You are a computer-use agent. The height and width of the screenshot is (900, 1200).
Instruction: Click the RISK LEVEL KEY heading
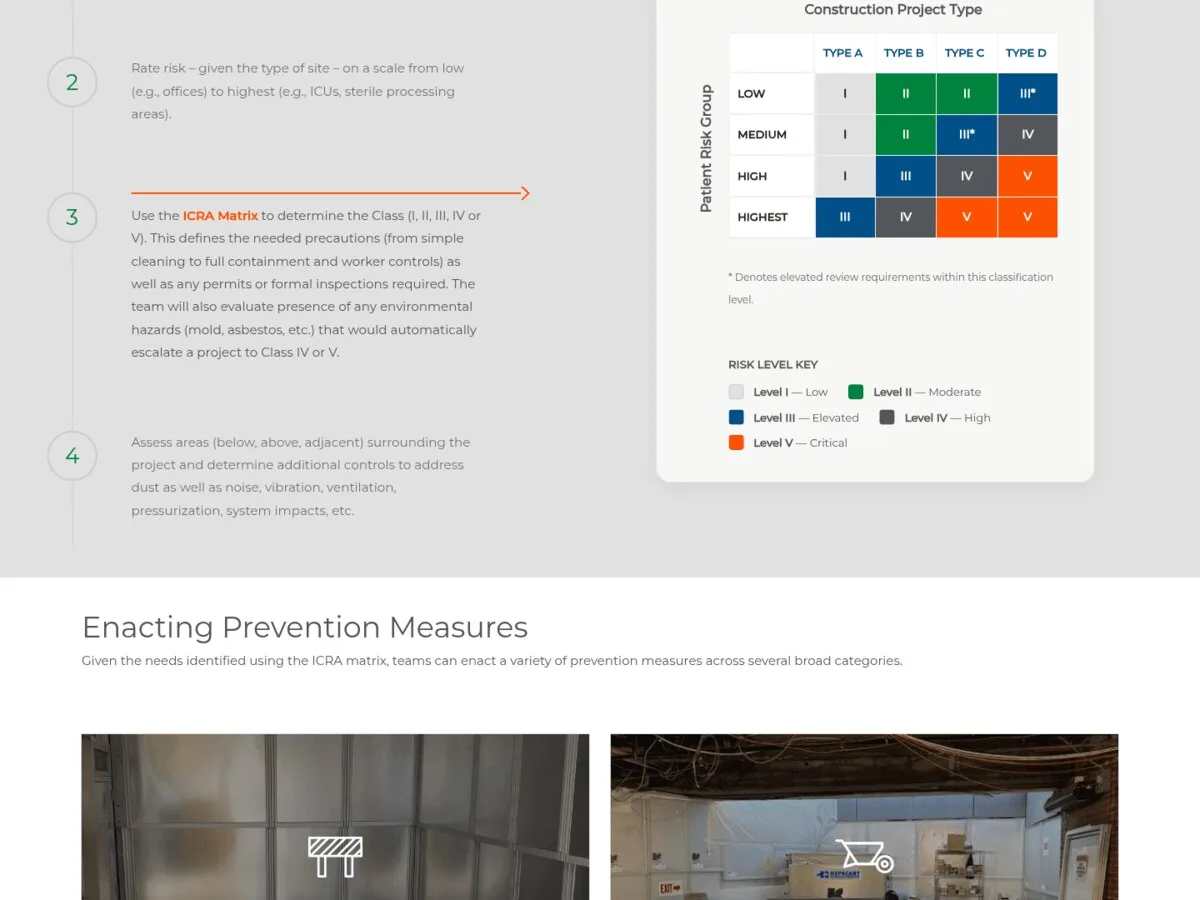(773, 365)
